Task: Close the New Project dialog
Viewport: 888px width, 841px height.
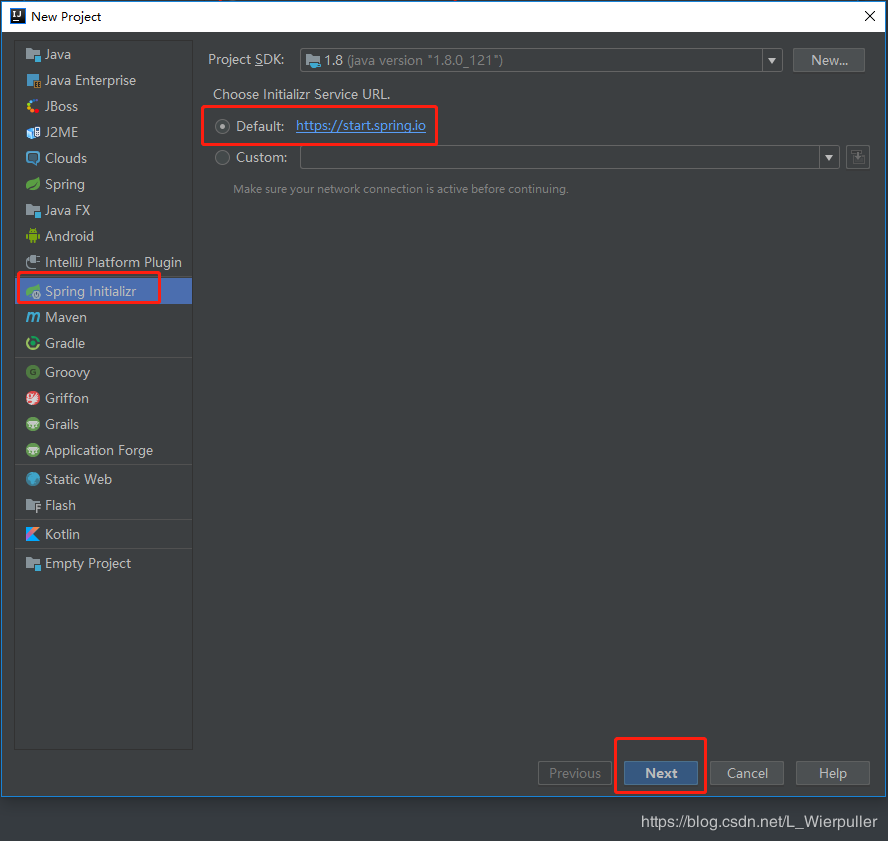Action: coord(870,16)
